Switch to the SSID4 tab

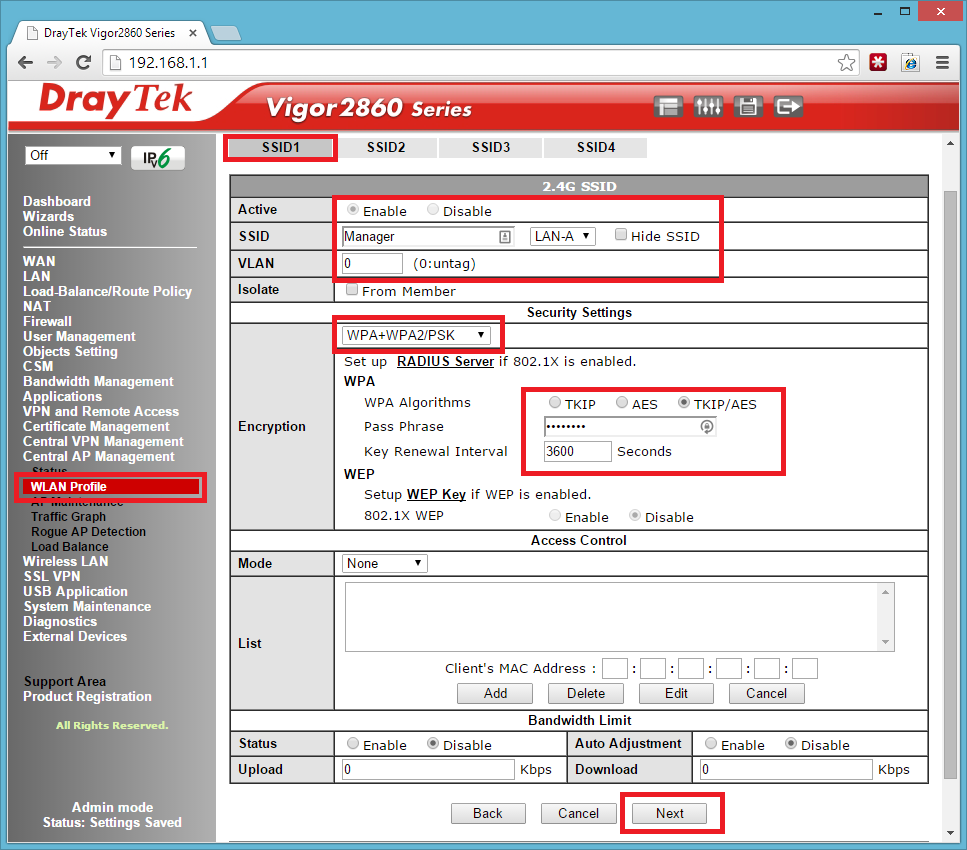[x=596, y=148]
